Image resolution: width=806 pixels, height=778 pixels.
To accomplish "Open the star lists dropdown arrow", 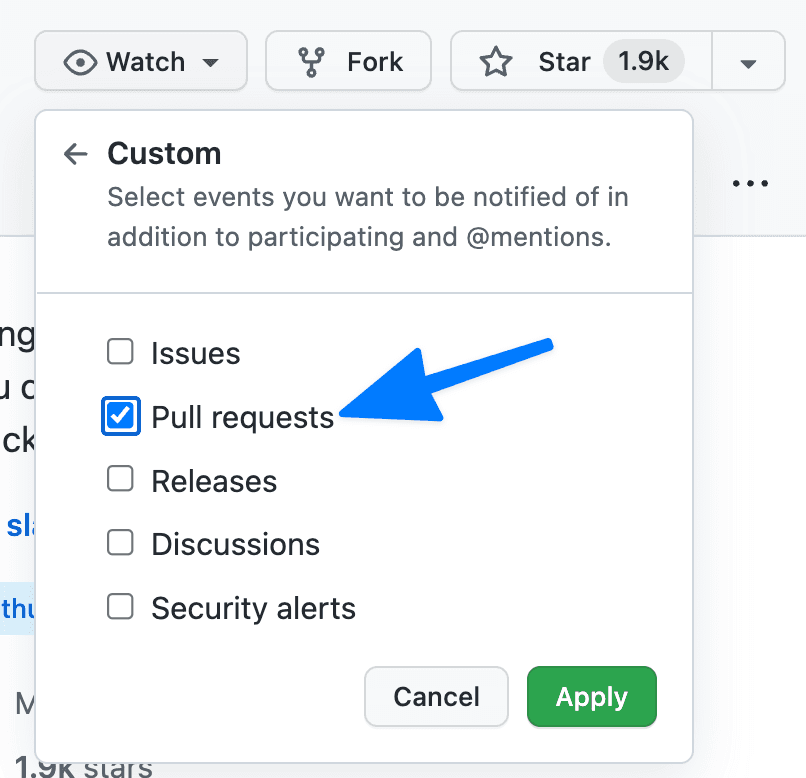I will click(748, 62).
